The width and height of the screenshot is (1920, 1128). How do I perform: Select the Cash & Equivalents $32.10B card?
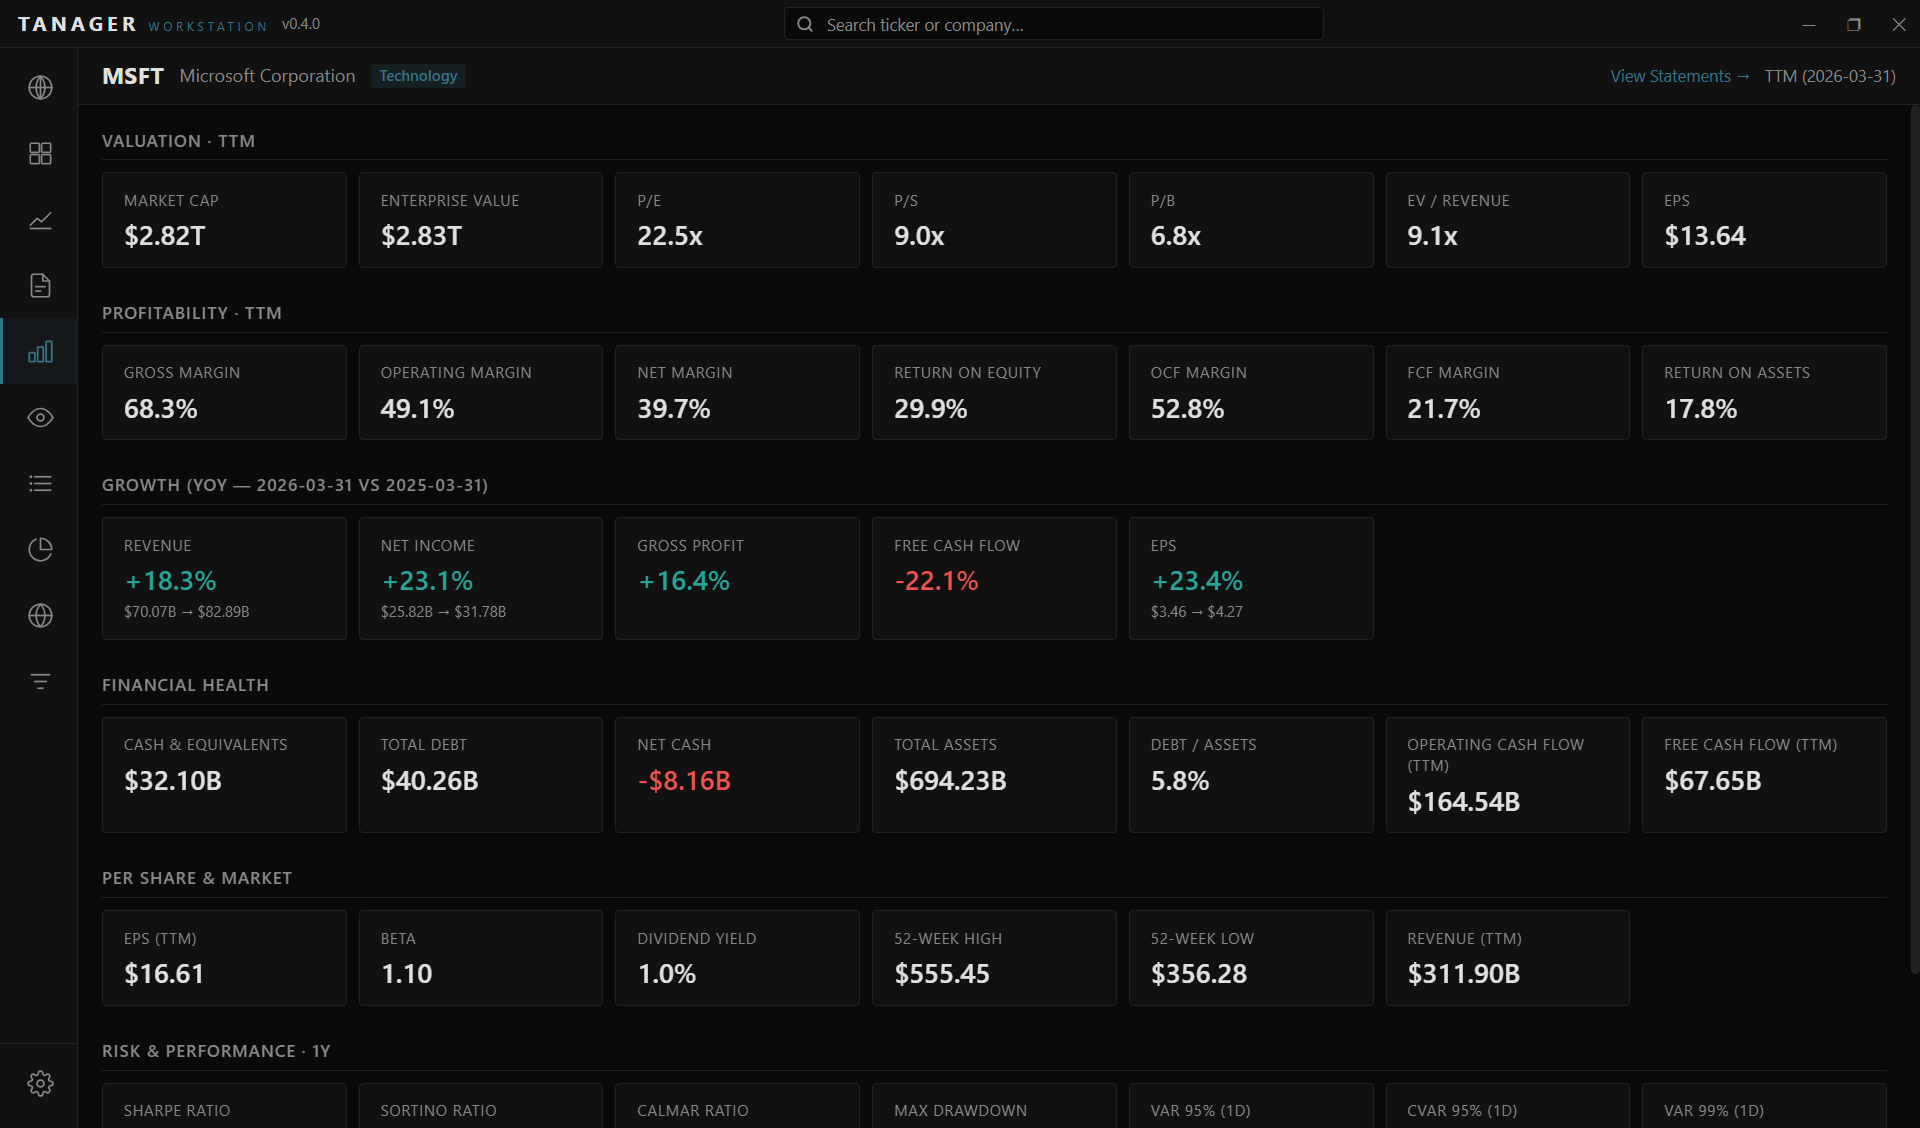(224, 775)
